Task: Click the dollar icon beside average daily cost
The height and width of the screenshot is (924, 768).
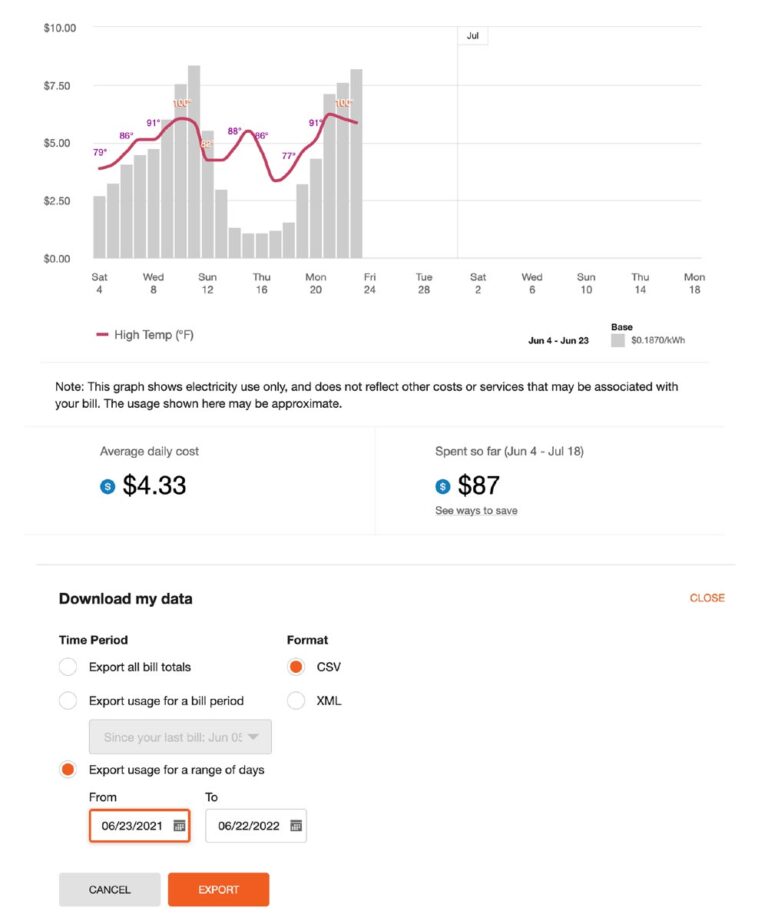Action: point(107,487)
